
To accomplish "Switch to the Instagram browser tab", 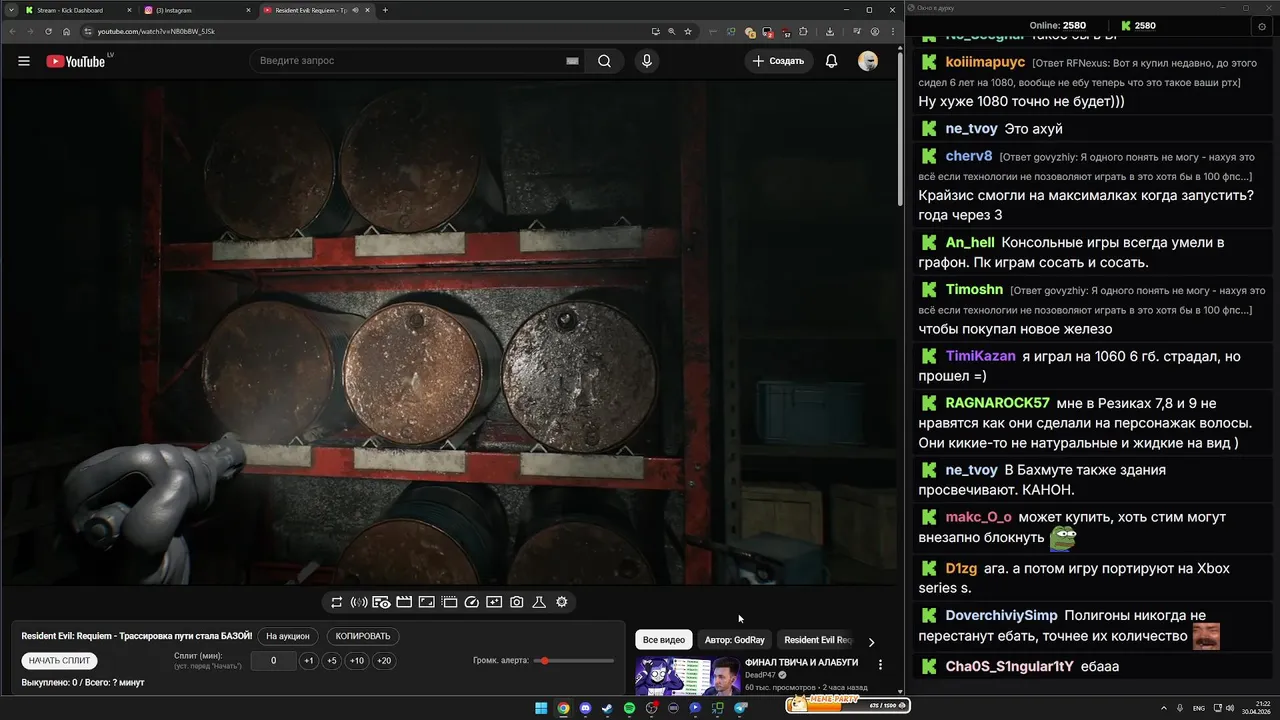I will tap(196, 10).
